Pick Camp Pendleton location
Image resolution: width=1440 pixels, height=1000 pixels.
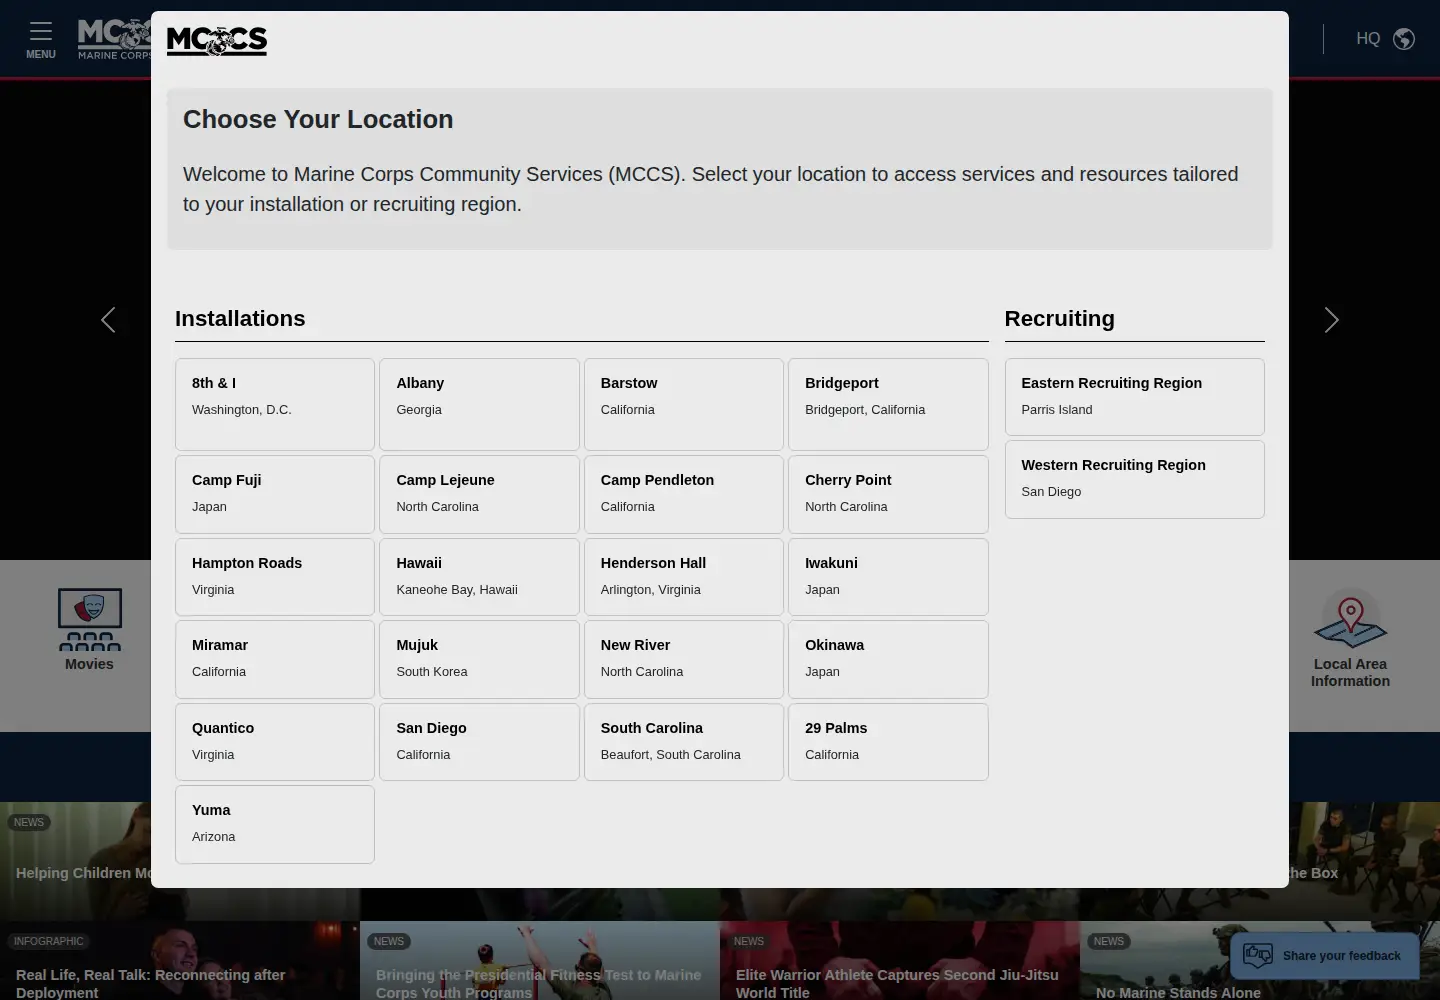(684, 494)
